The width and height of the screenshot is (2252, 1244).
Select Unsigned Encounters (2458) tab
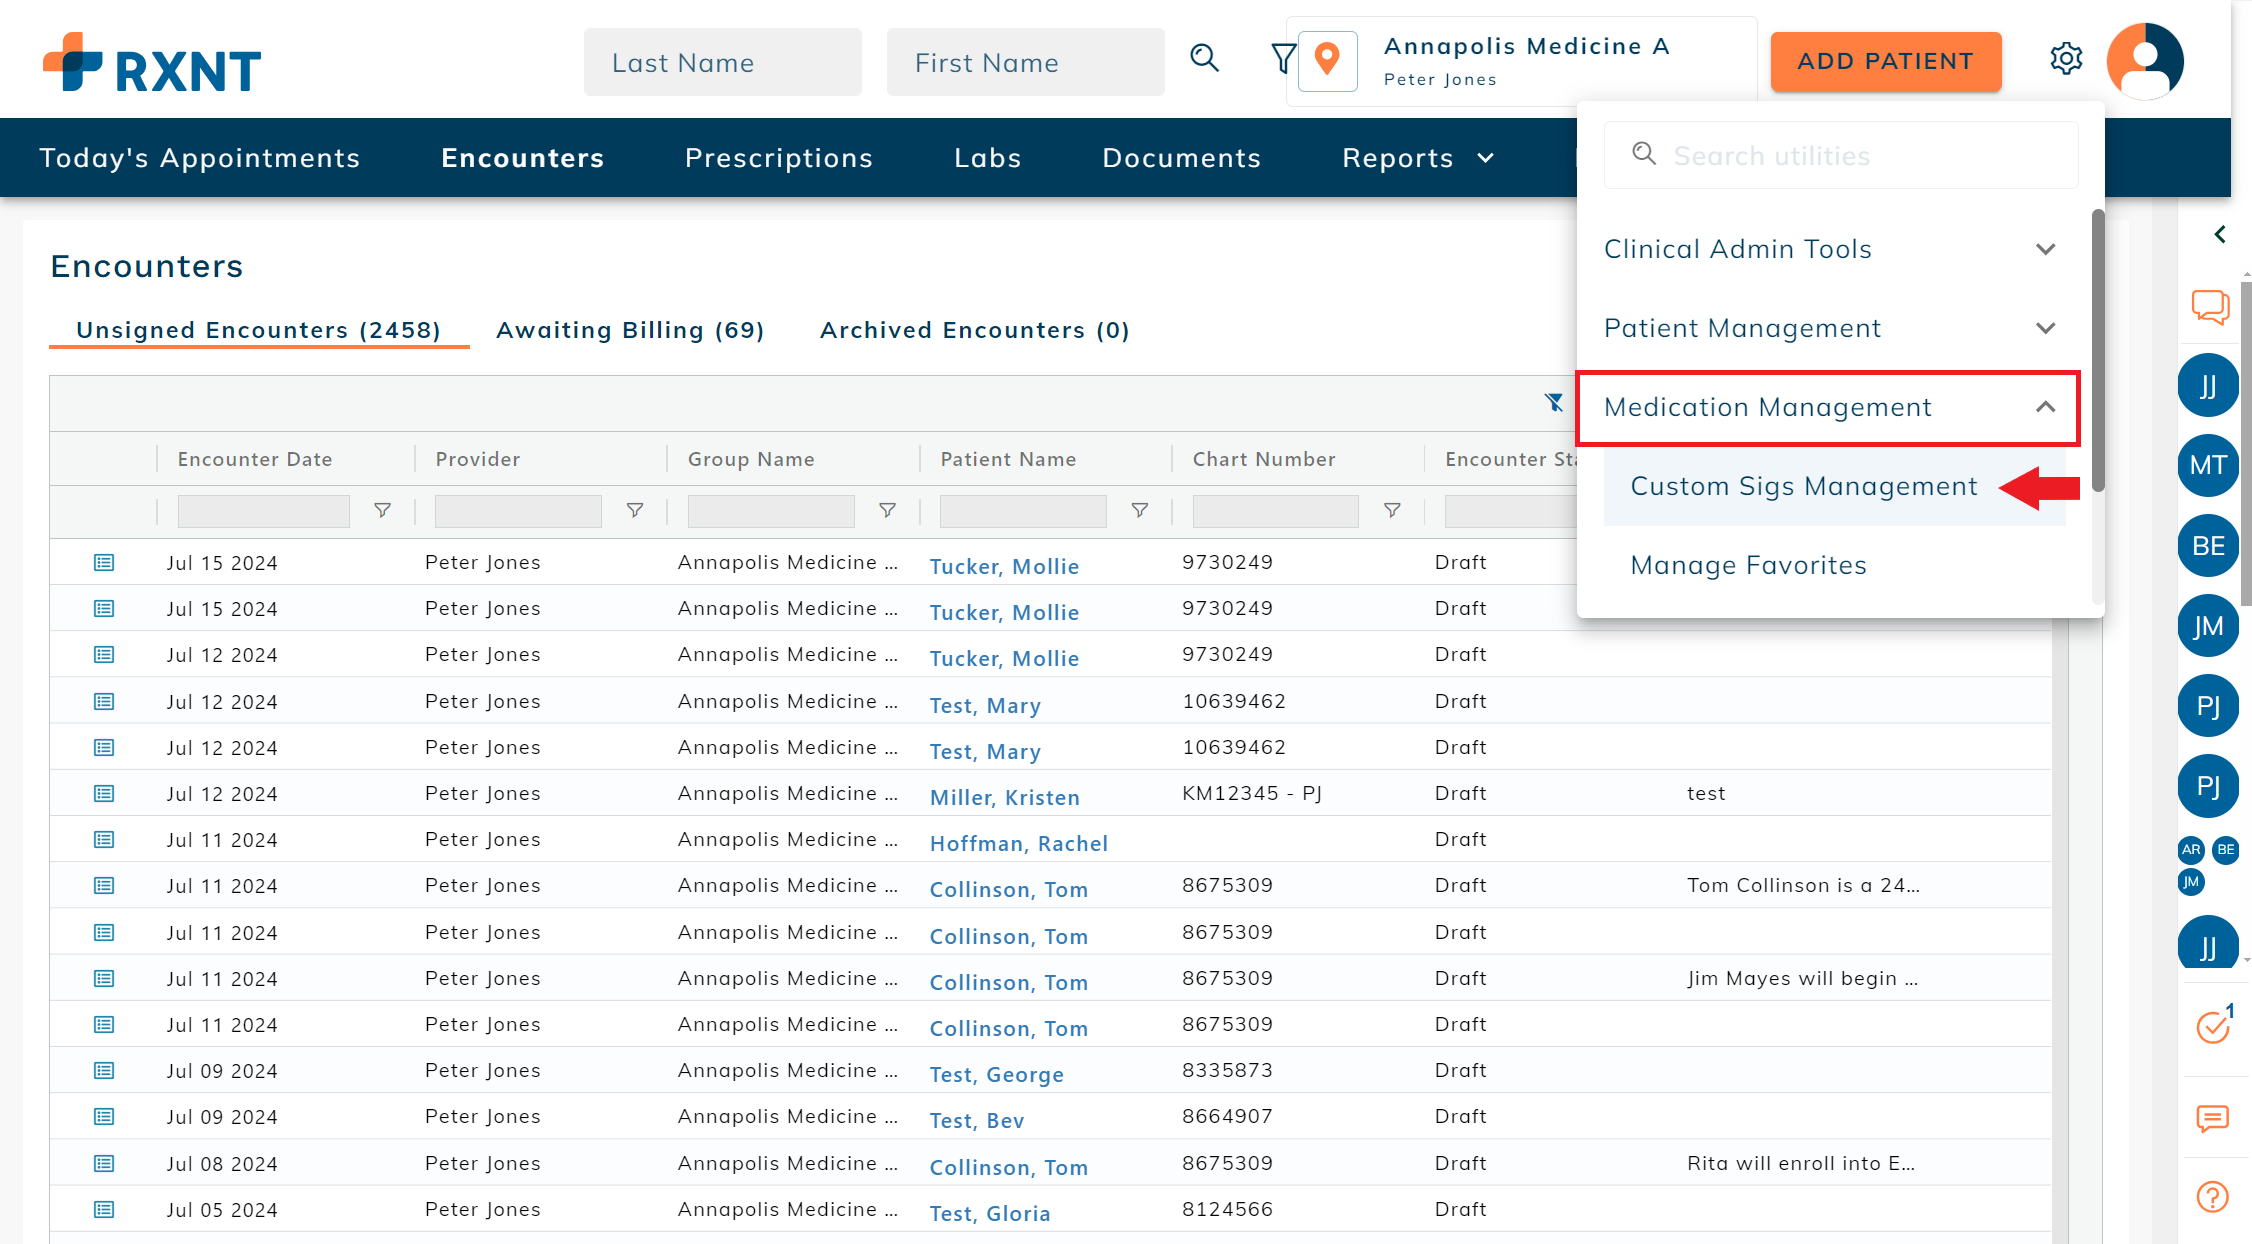tap(259, 331)
